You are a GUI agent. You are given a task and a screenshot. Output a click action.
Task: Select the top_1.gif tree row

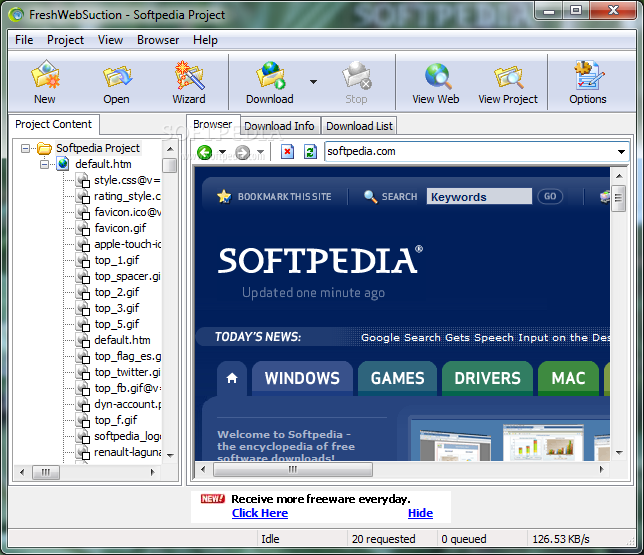tap(117, 260)
